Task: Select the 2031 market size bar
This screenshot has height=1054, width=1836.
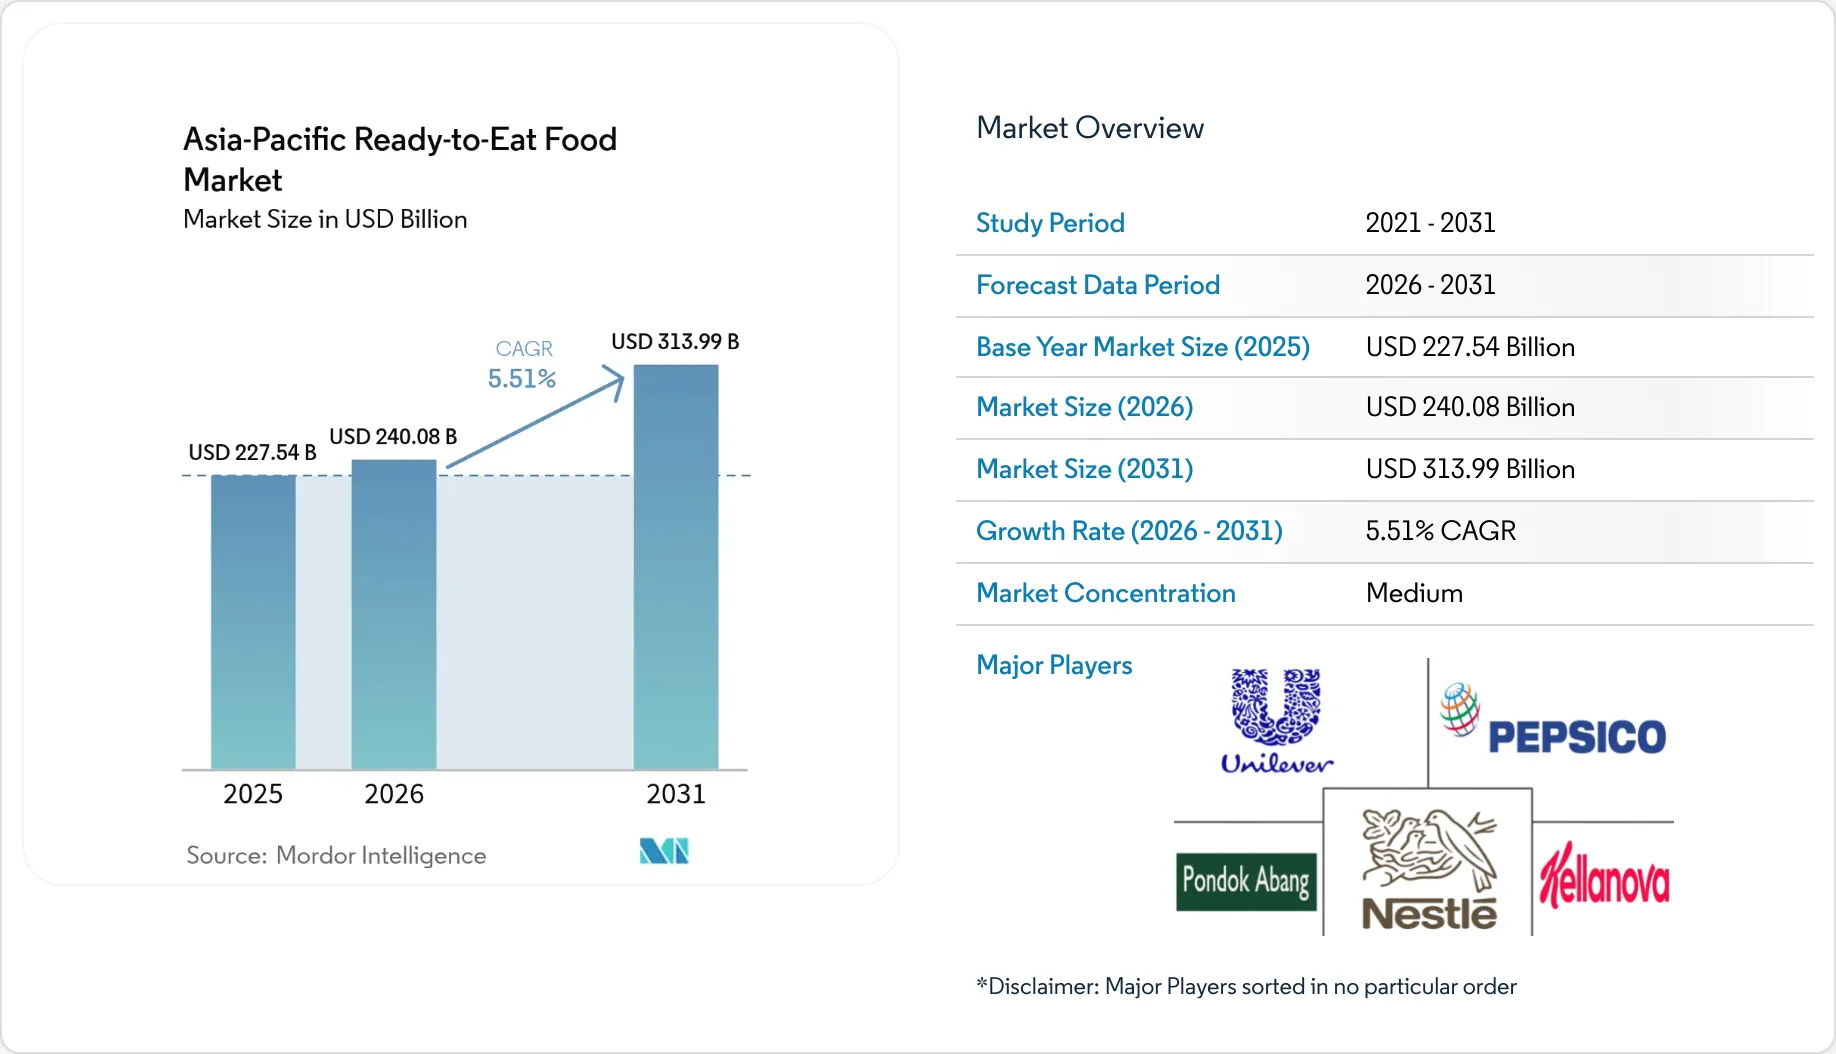Action: coord(676,567)
